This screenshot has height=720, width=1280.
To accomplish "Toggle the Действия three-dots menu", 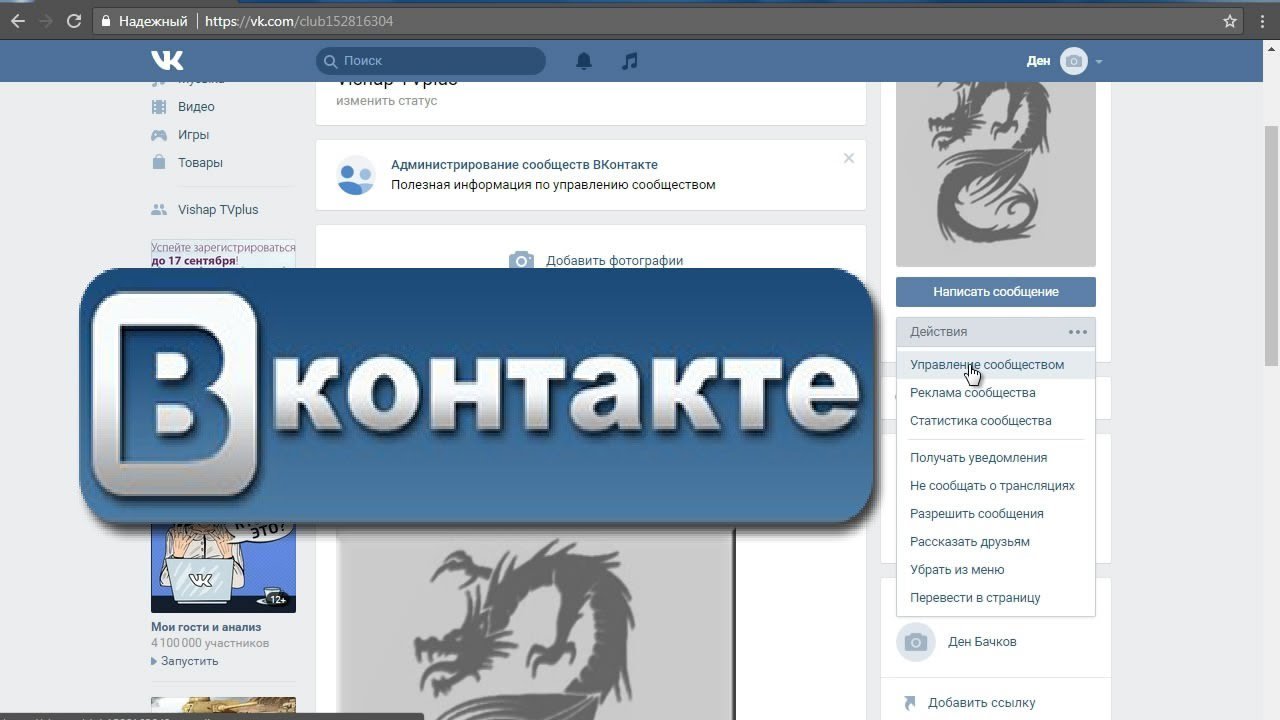I will (x=1077, y=332).
